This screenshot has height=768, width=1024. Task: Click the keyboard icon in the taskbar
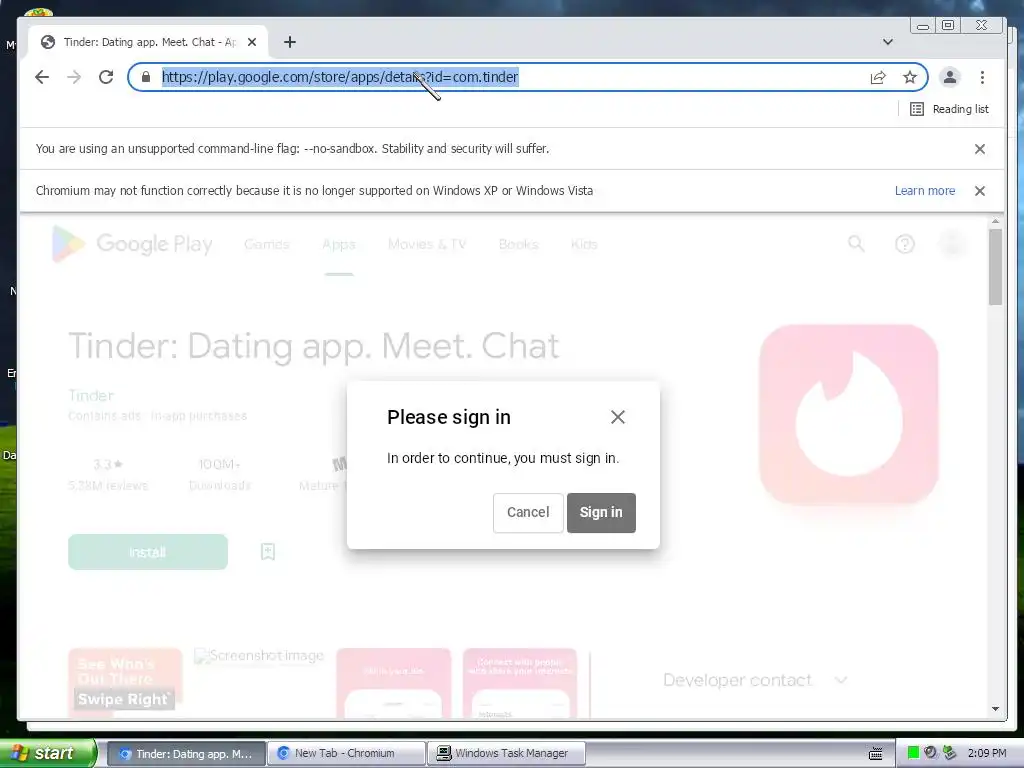(876, 754)
